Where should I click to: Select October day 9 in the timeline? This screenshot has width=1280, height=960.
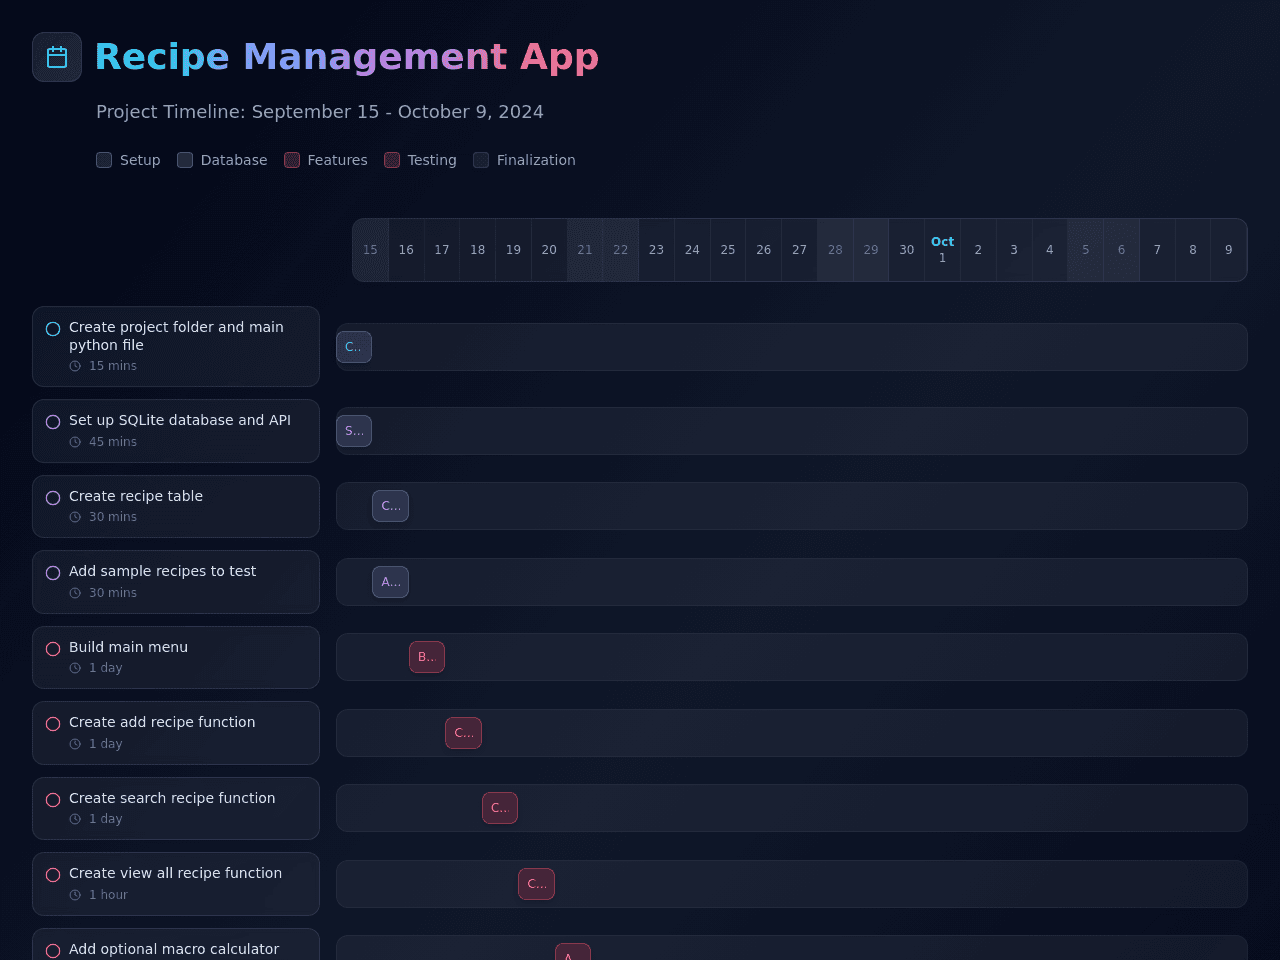click(x=1229, y=250)
